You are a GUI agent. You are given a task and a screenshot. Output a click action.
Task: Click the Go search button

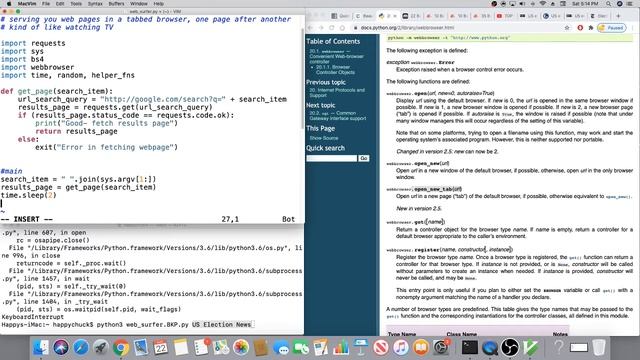pos(364,158)
